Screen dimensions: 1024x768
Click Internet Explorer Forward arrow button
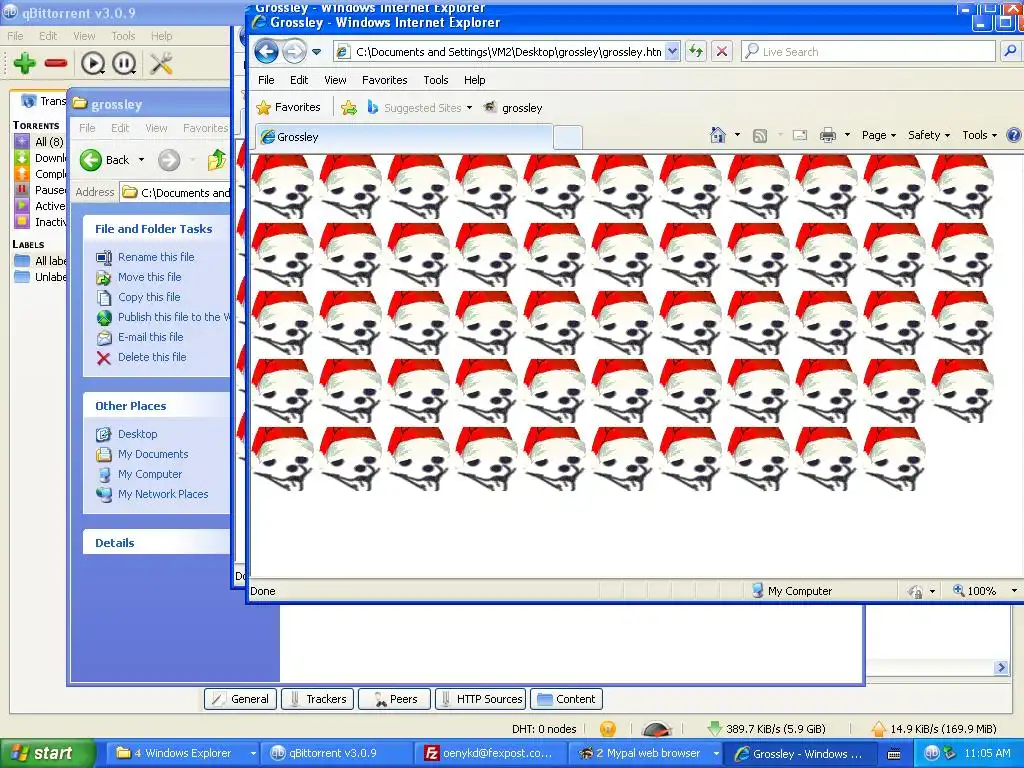tap(294, 52)
